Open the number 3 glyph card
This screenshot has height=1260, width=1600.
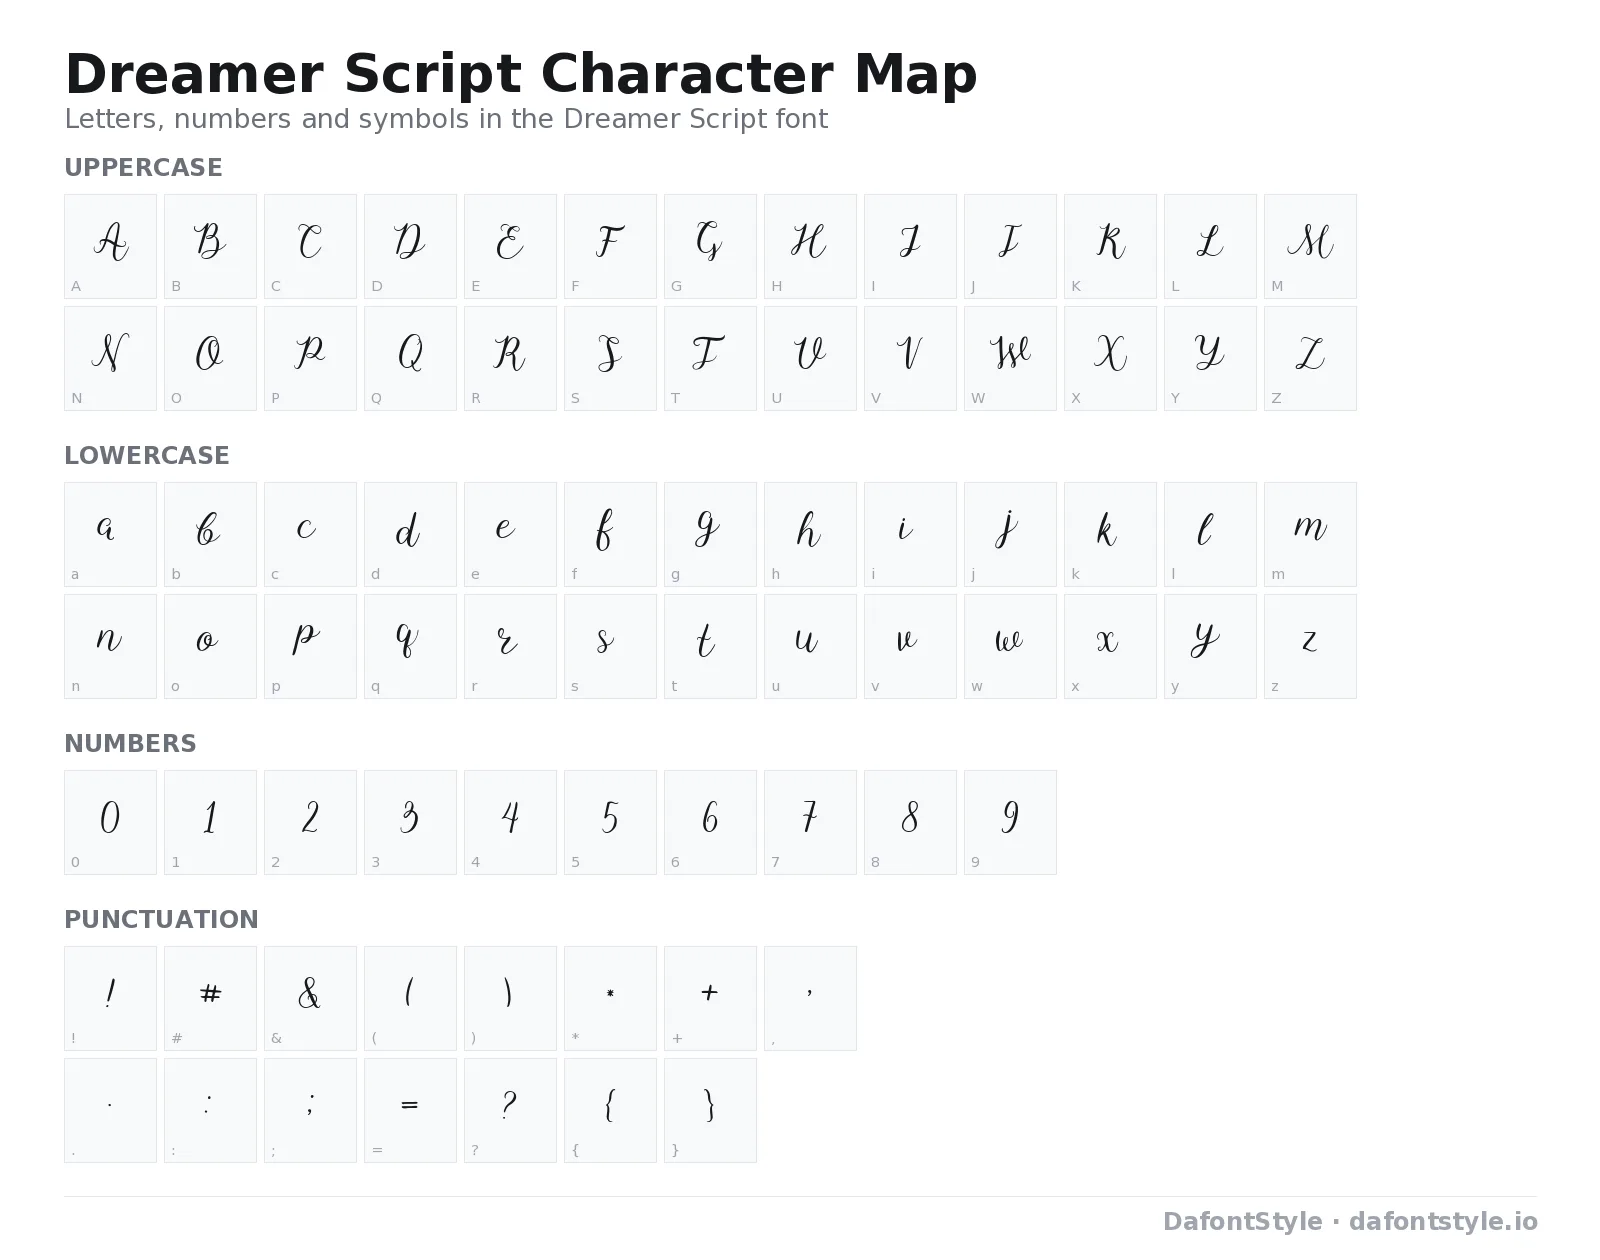tap(410, 822)
